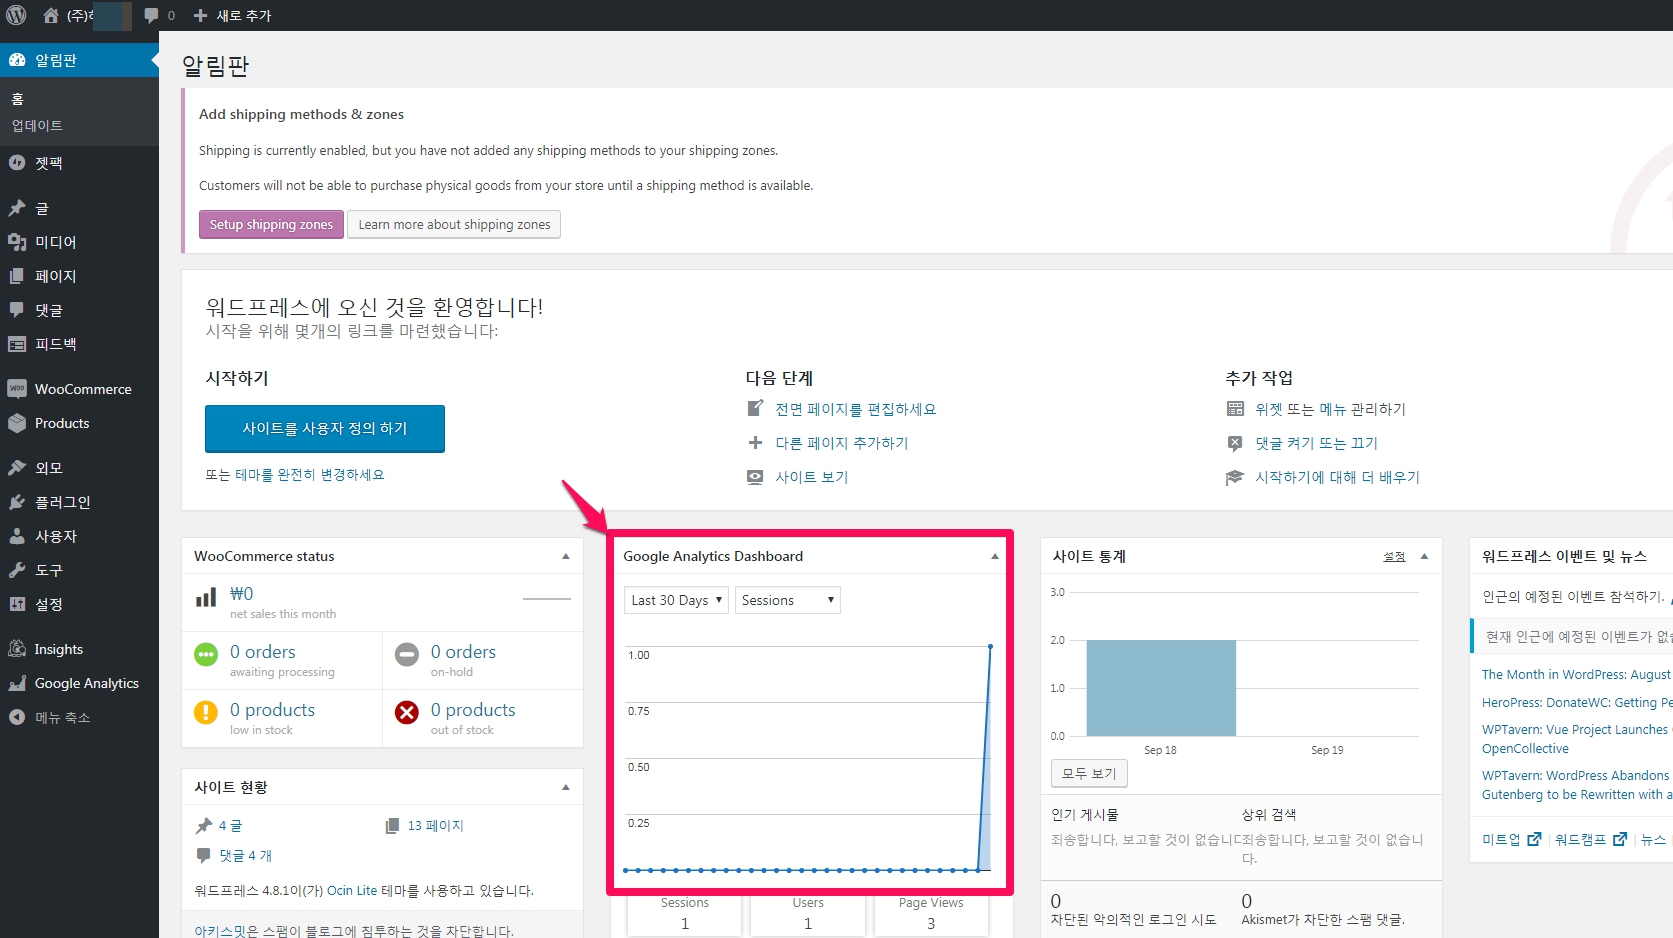Open 다른 페이지 추가하기 link

pos(842,443)
